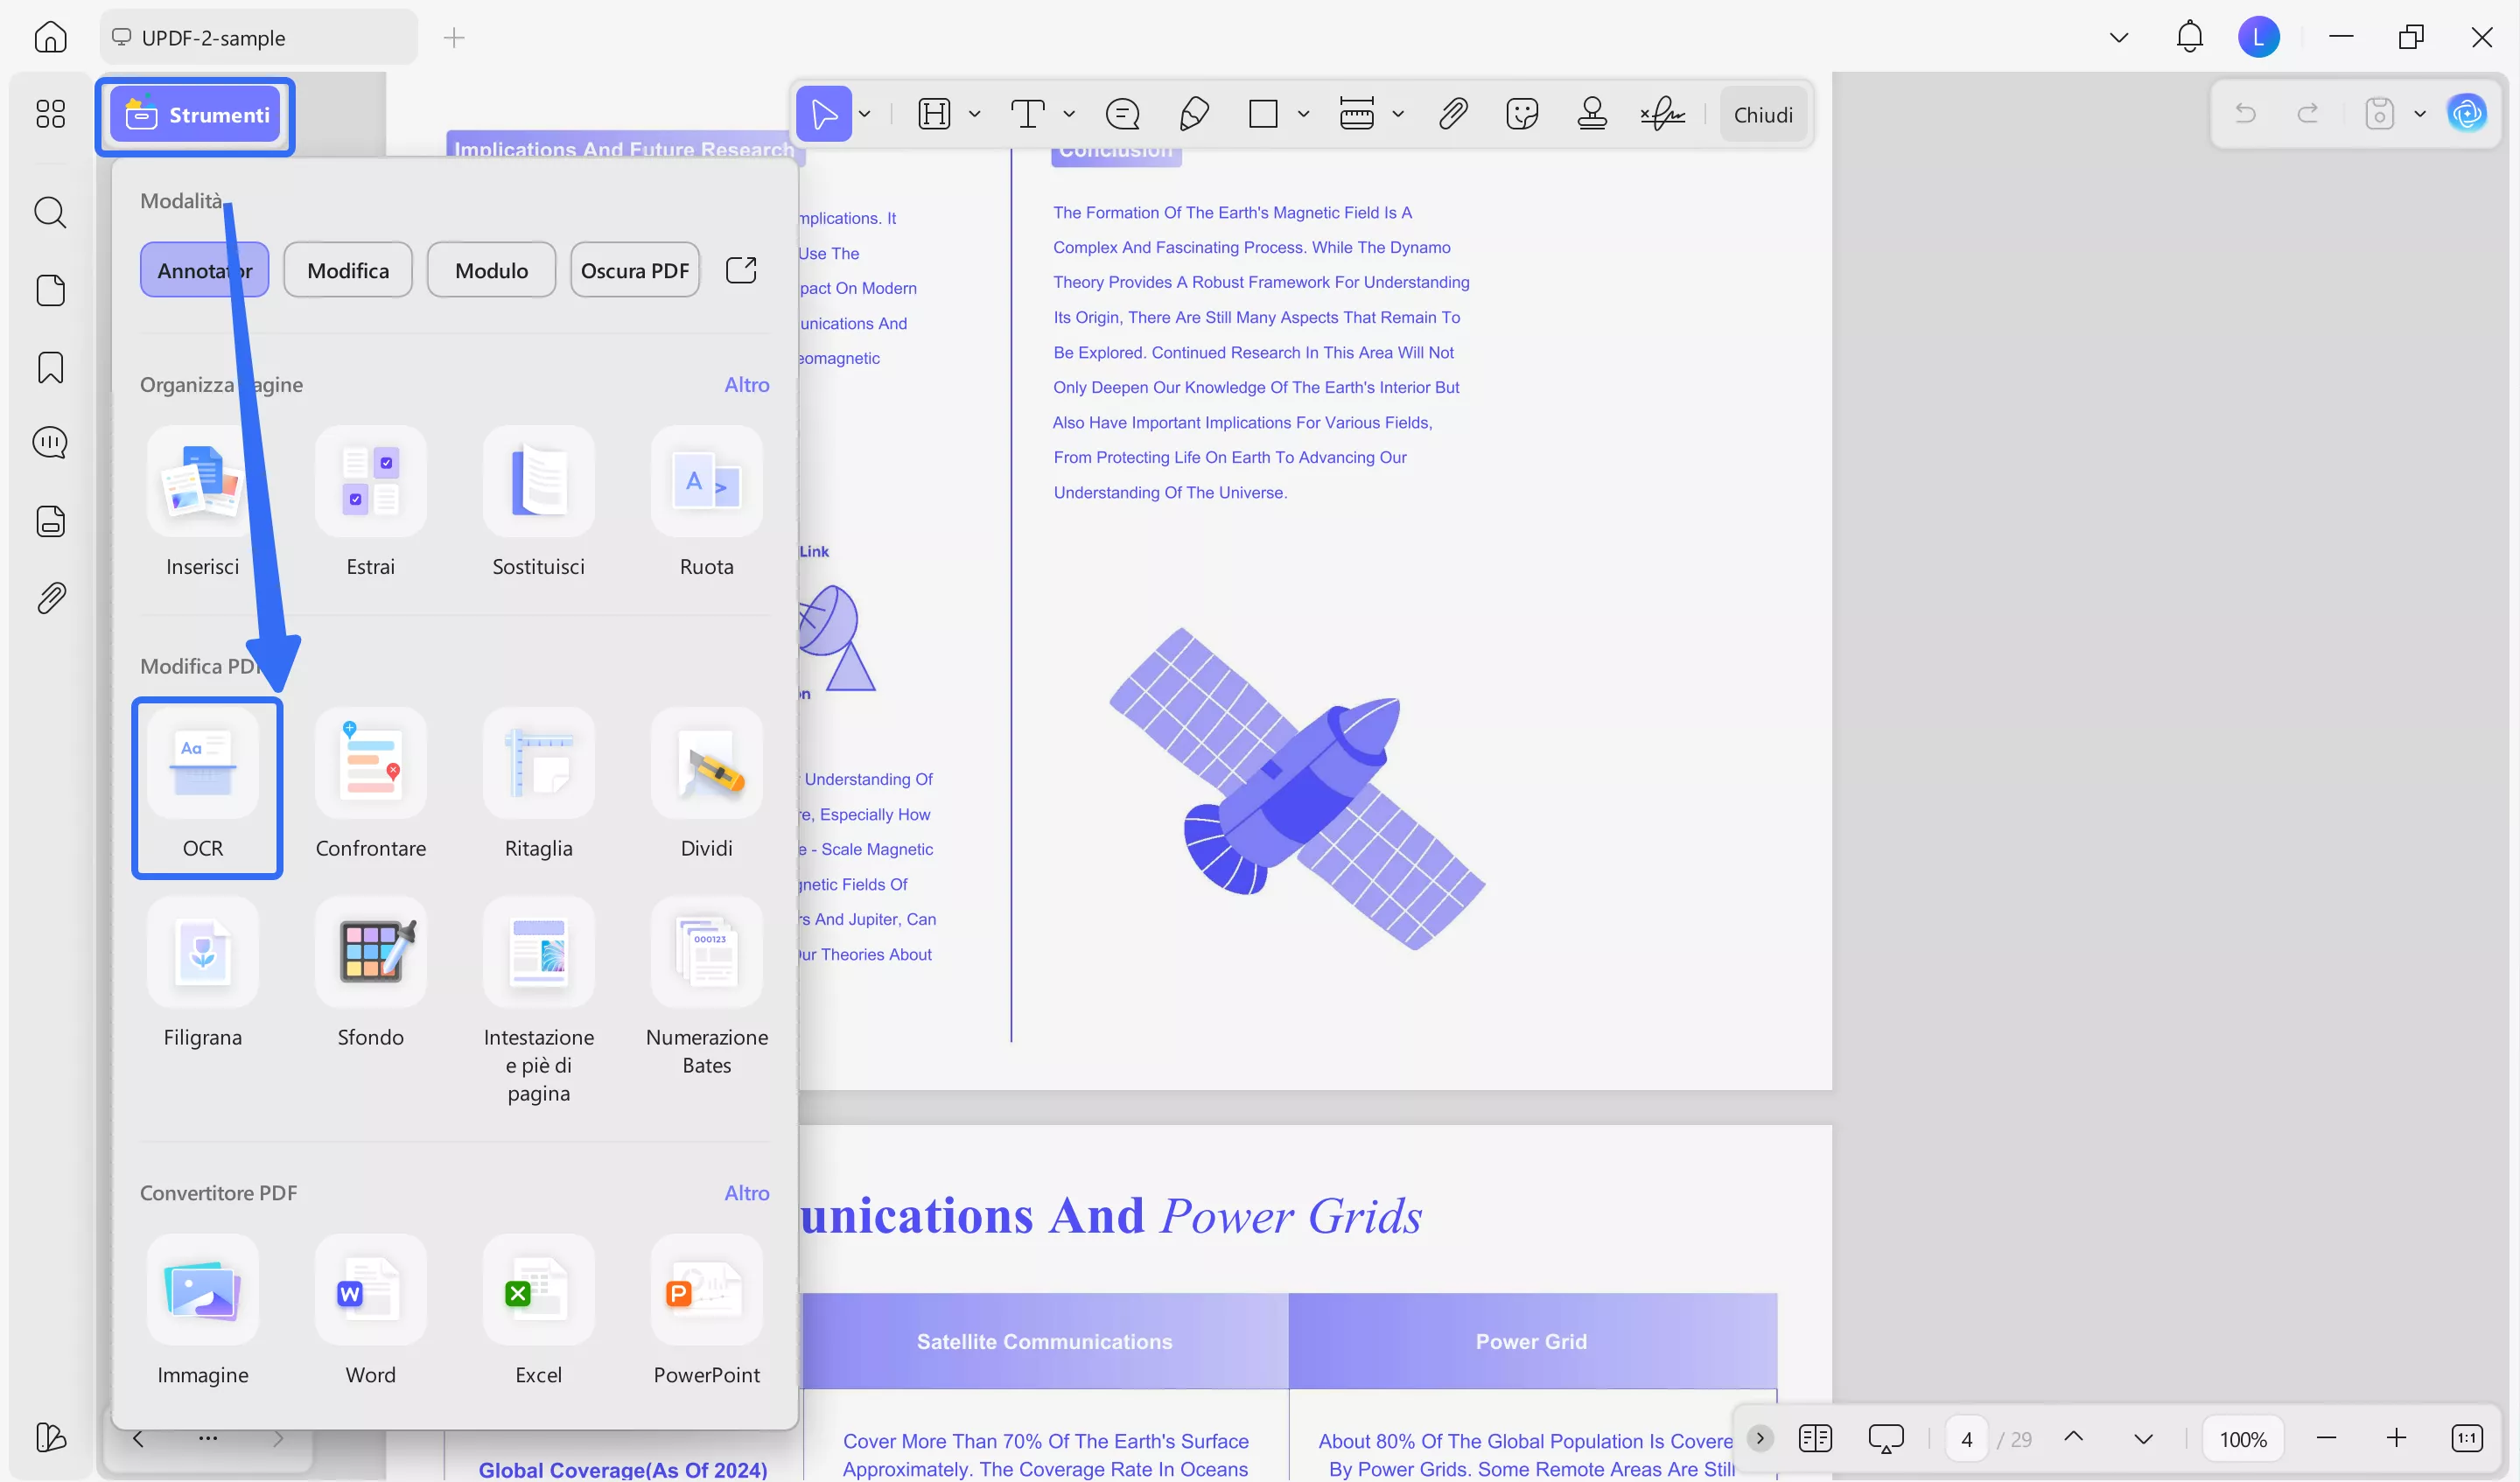The height and width of the screenshot is (1482, 2520).
Task: Open the Sfondo background tool
Action: pyautogui.click(x=370, y=953)
